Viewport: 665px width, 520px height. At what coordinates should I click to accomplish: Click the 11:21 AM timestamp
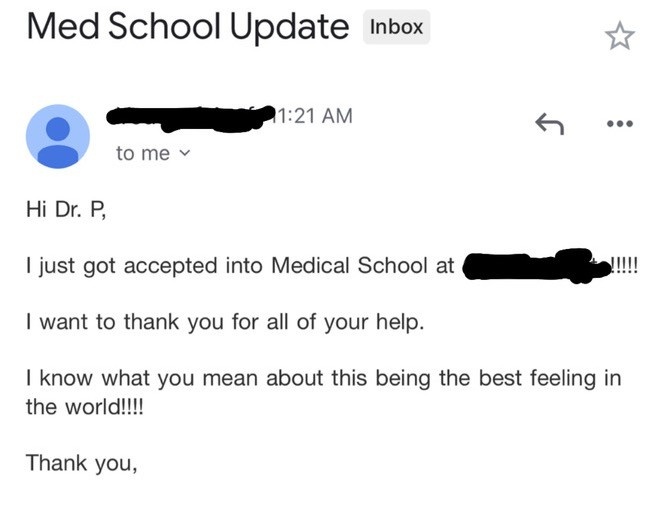coord(315,116)
